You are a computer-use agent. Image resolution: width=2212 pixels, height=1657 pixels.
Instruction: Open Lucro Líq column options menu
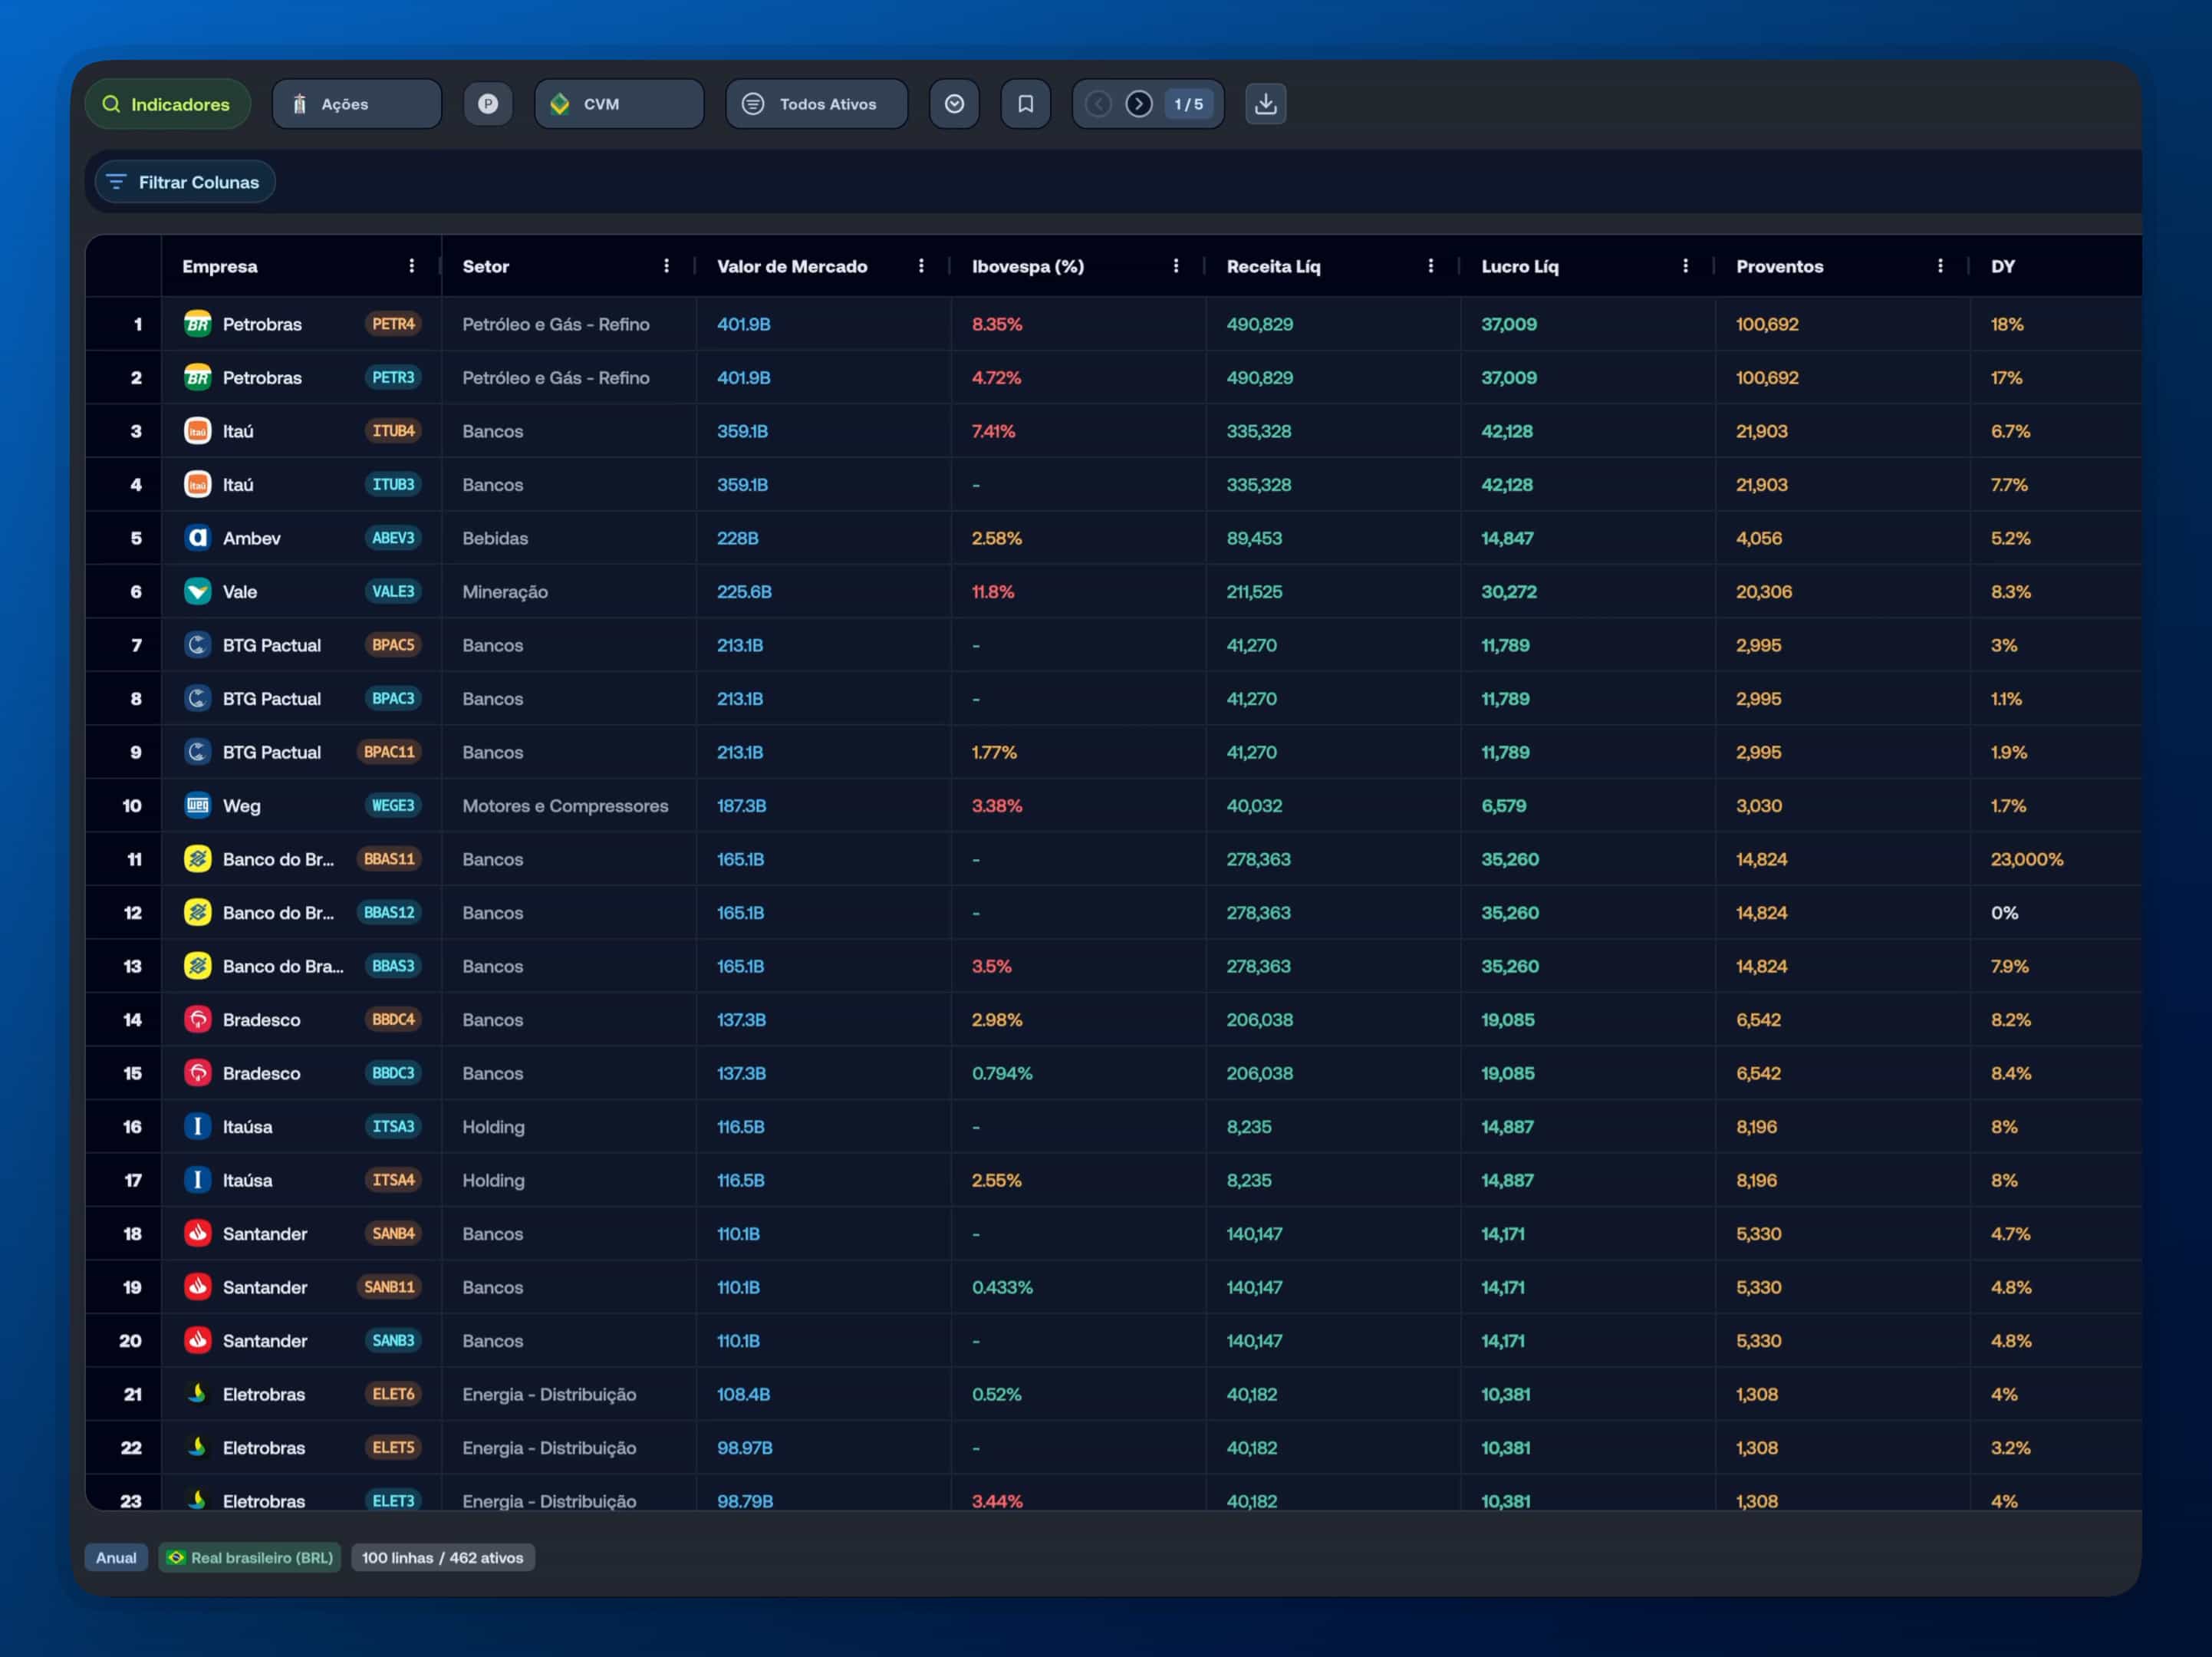point(1686,266)
